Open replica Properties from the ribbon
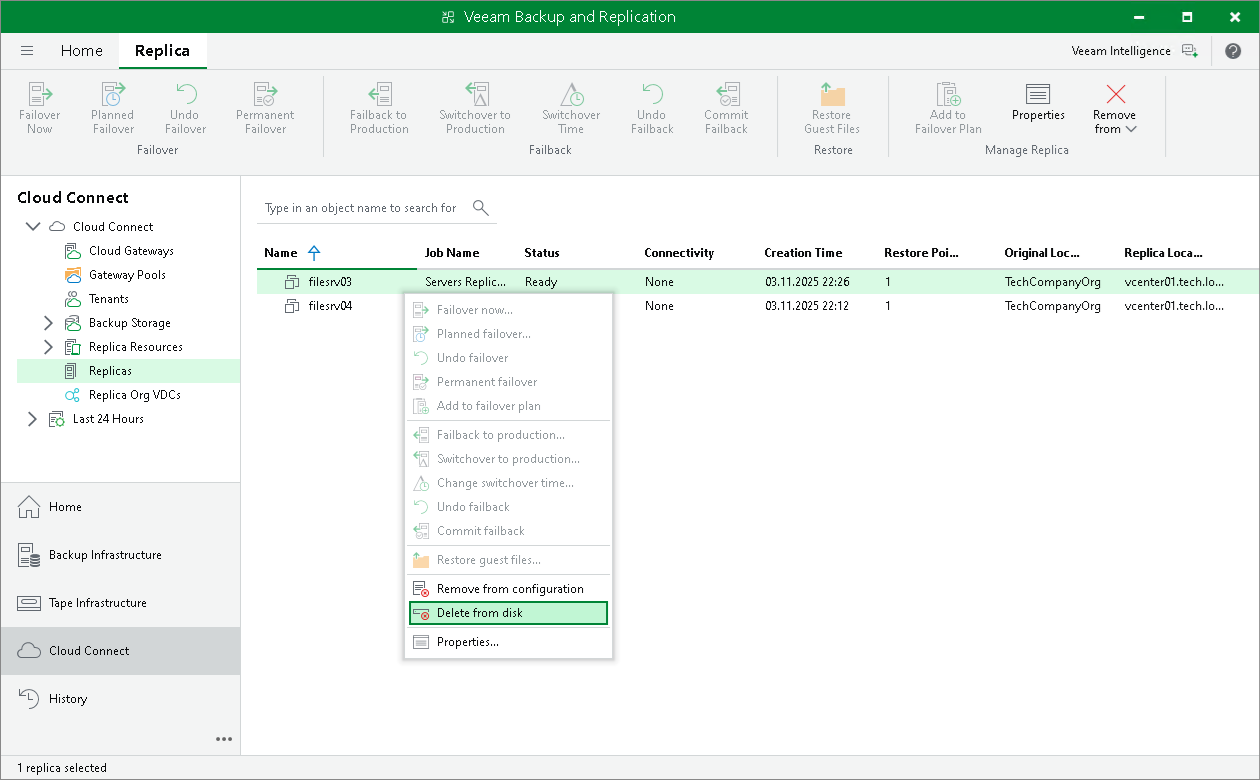 click(x=1038, y=102)
